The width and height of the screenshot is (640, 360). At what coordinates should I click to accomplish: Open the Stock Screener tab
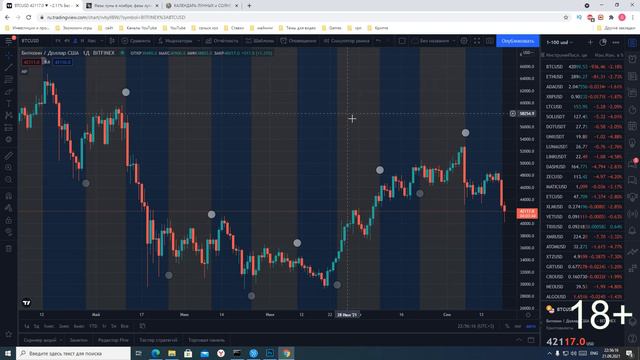coord(40,340)
